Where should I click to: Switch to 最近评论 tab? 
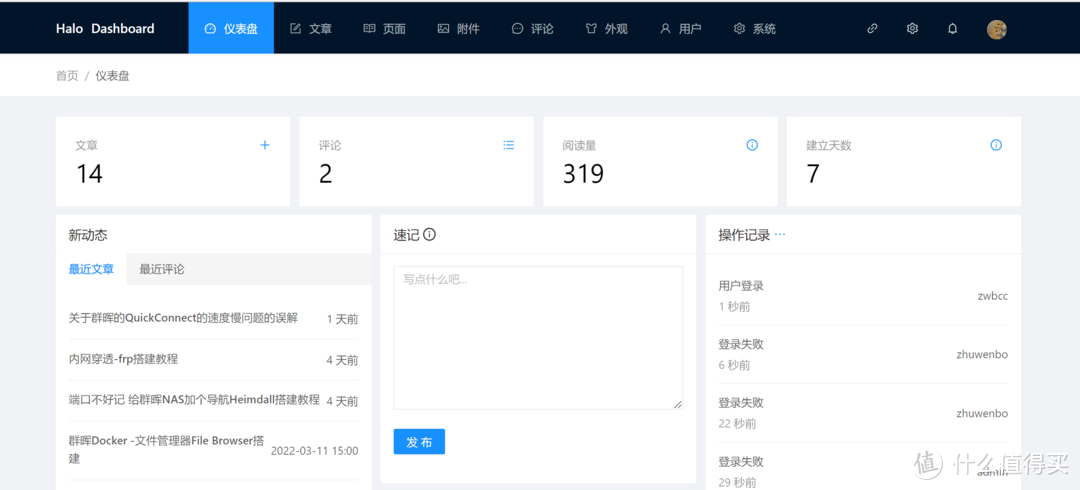pyautogui.click(x=162, y=269)
